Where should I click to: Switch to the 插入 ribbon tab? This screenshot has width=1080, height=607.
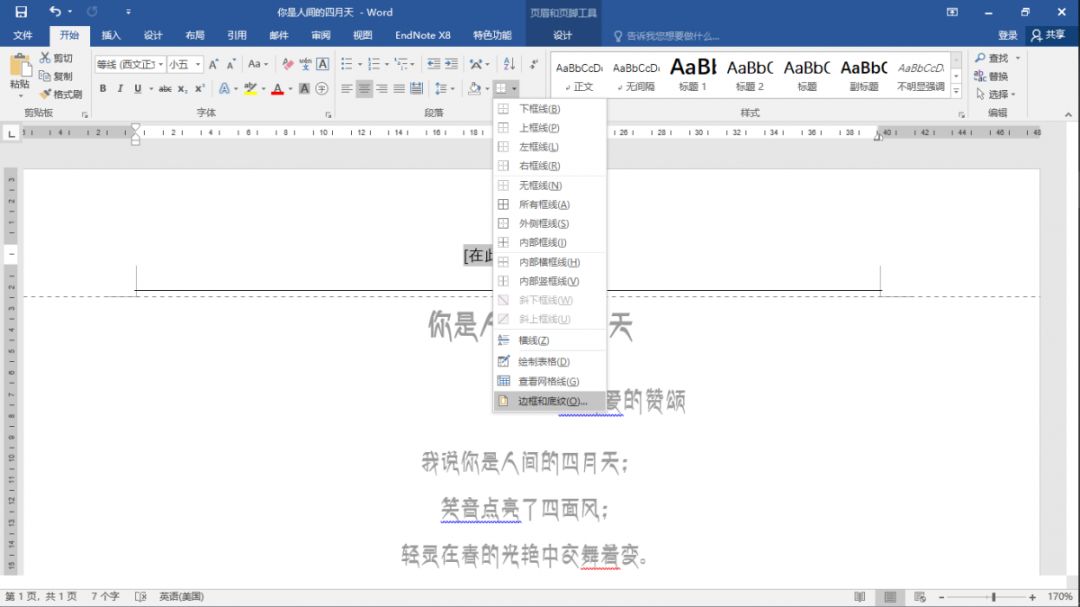(110, 35)
